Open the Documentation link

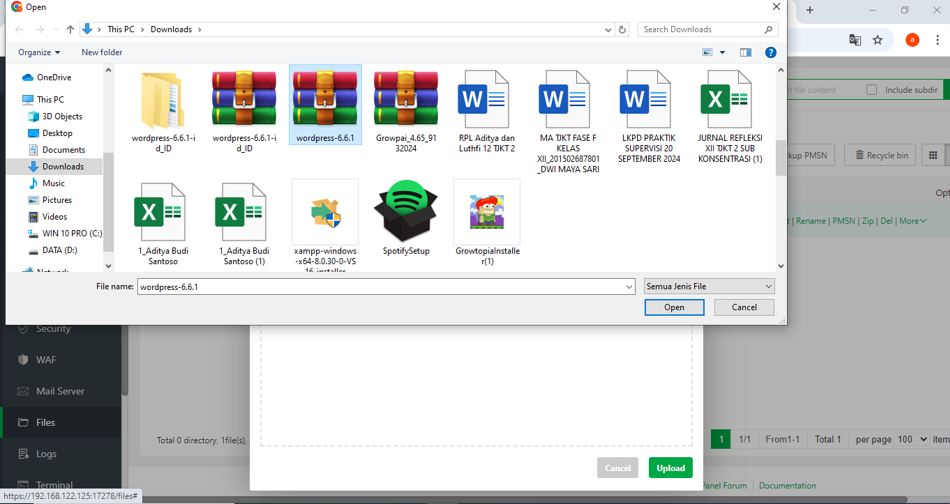point(788,485)
